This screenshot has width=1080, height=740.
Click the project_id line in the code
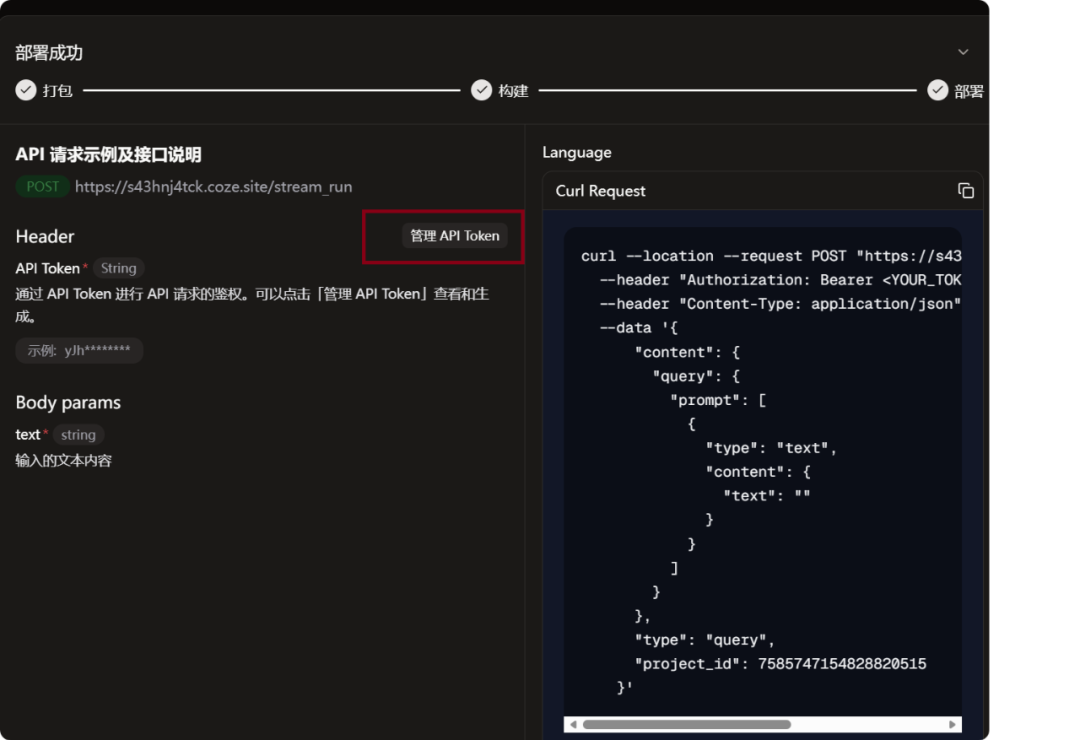point(780,664)
